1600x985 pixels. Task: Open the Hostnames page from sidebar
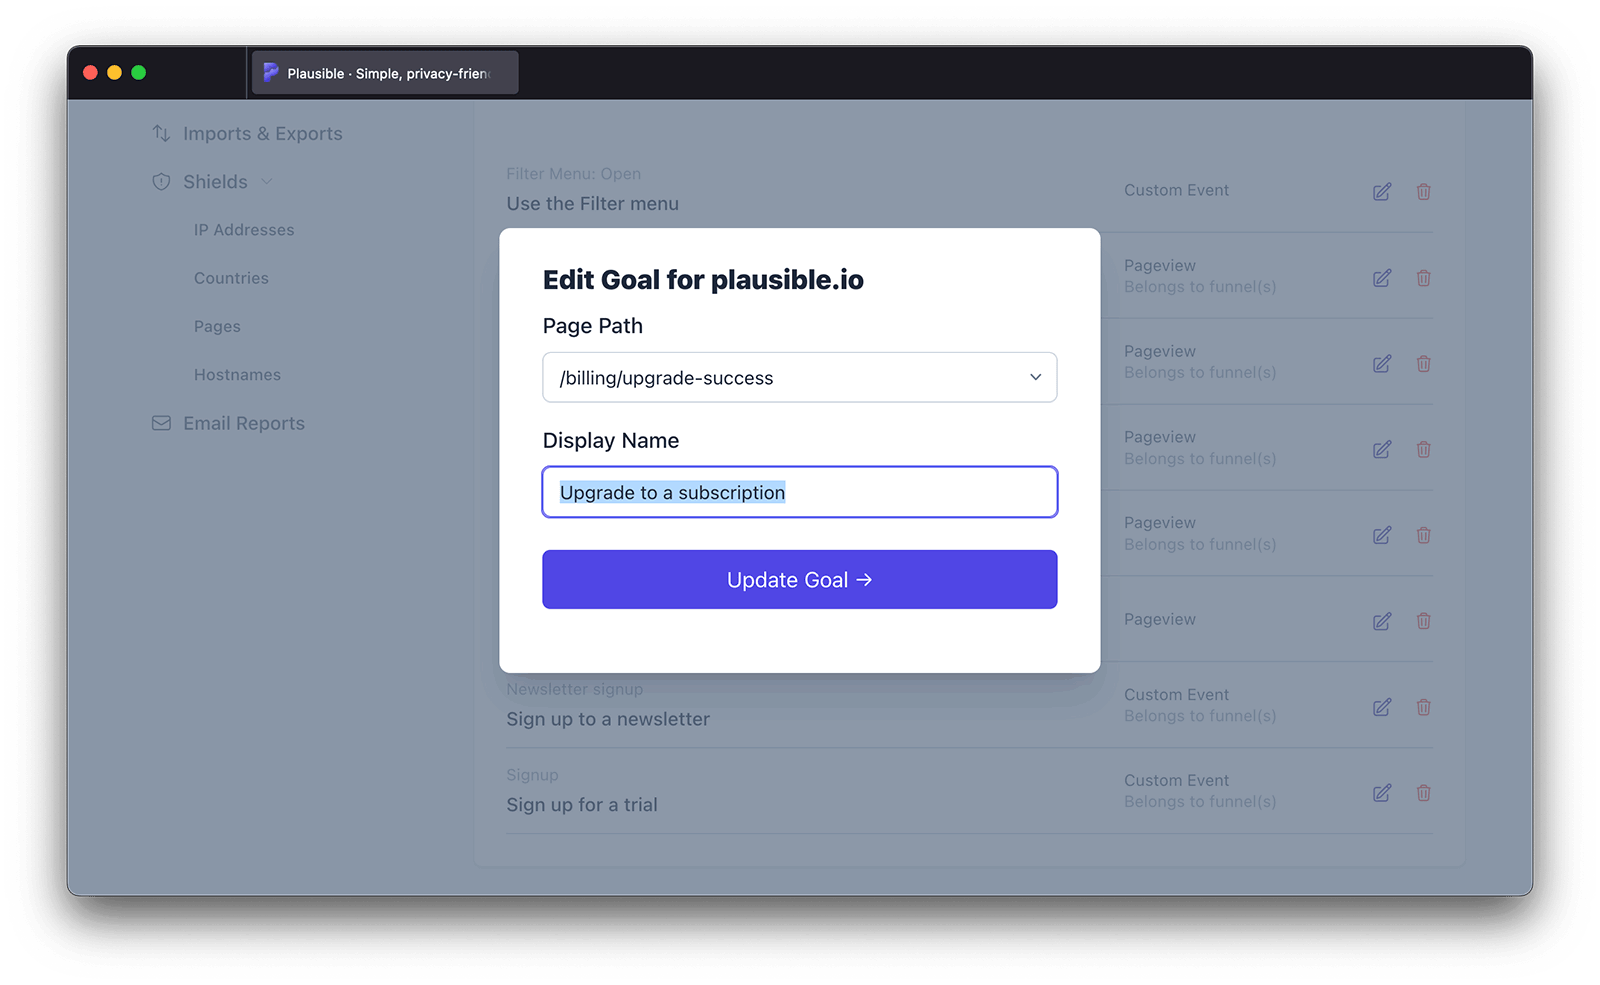(x=237, y=374)
